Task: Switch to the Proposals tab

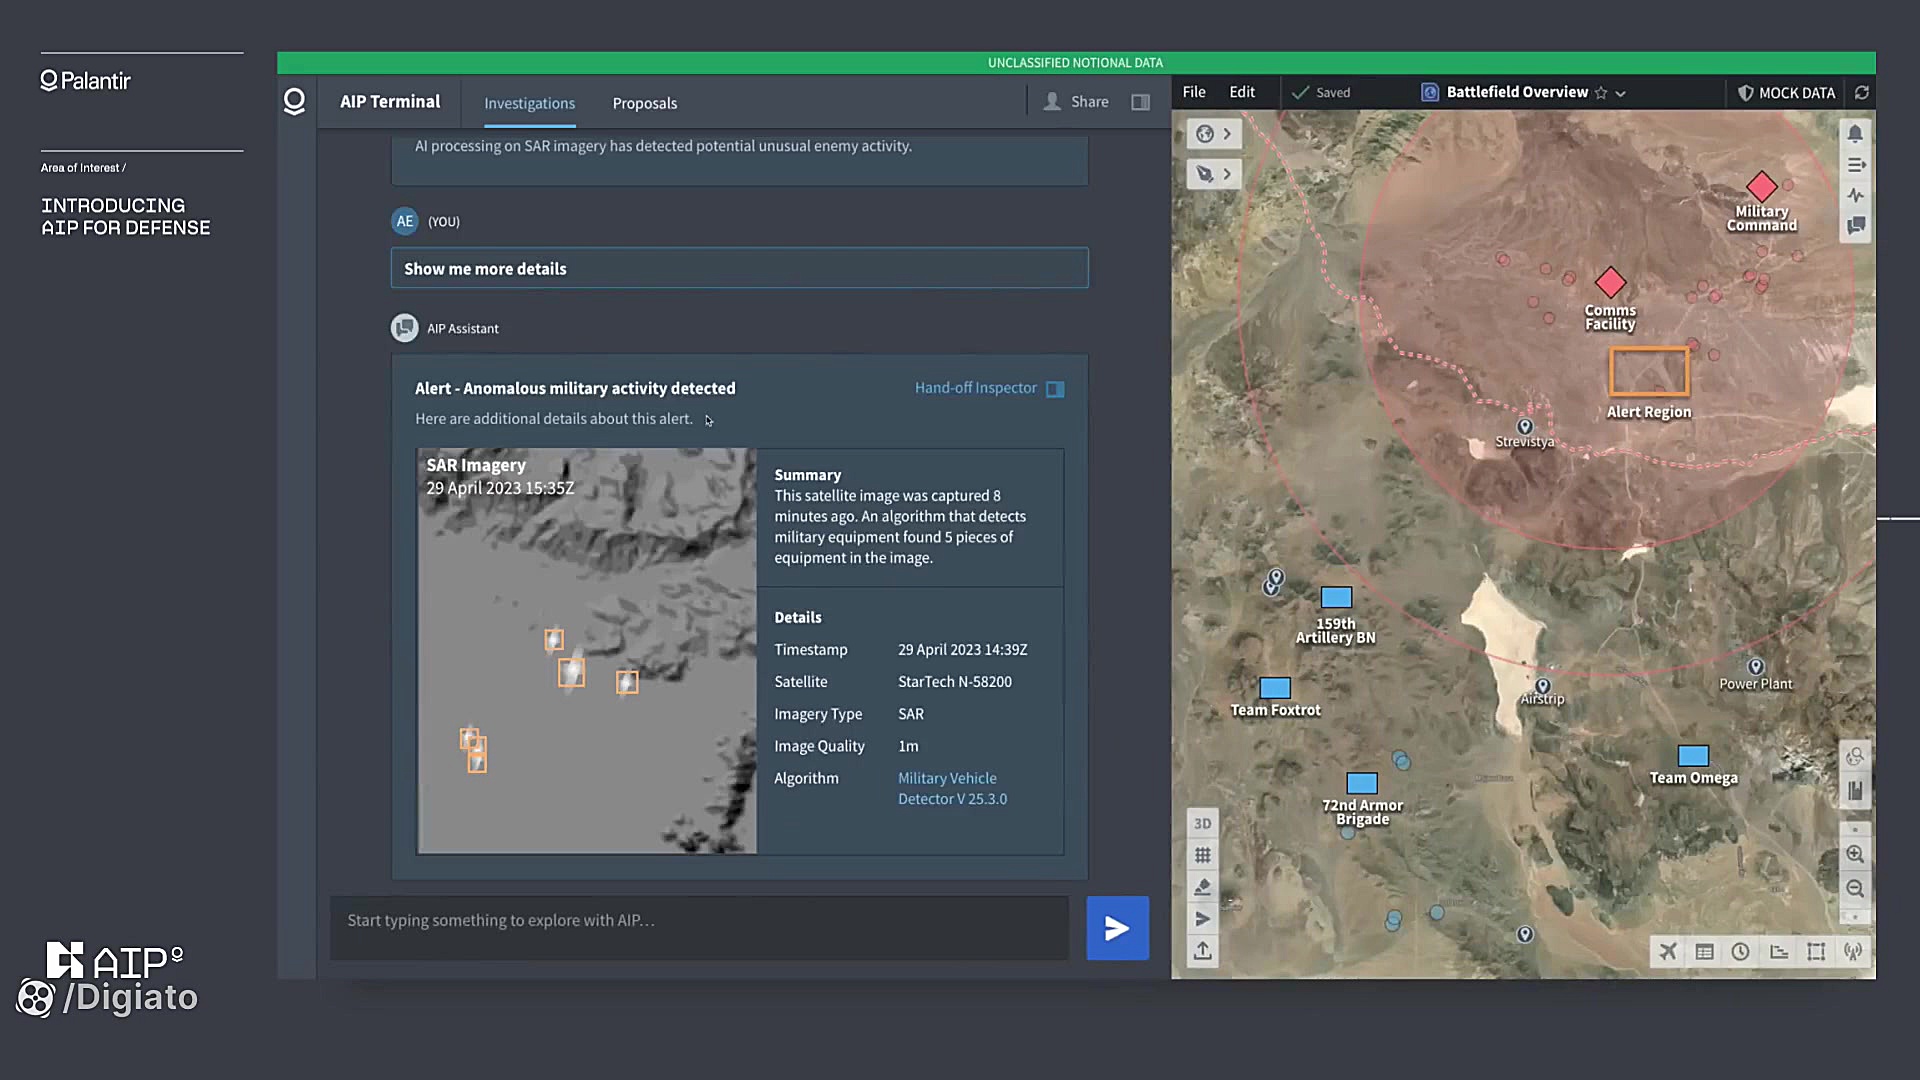Action: click(644, 103)
